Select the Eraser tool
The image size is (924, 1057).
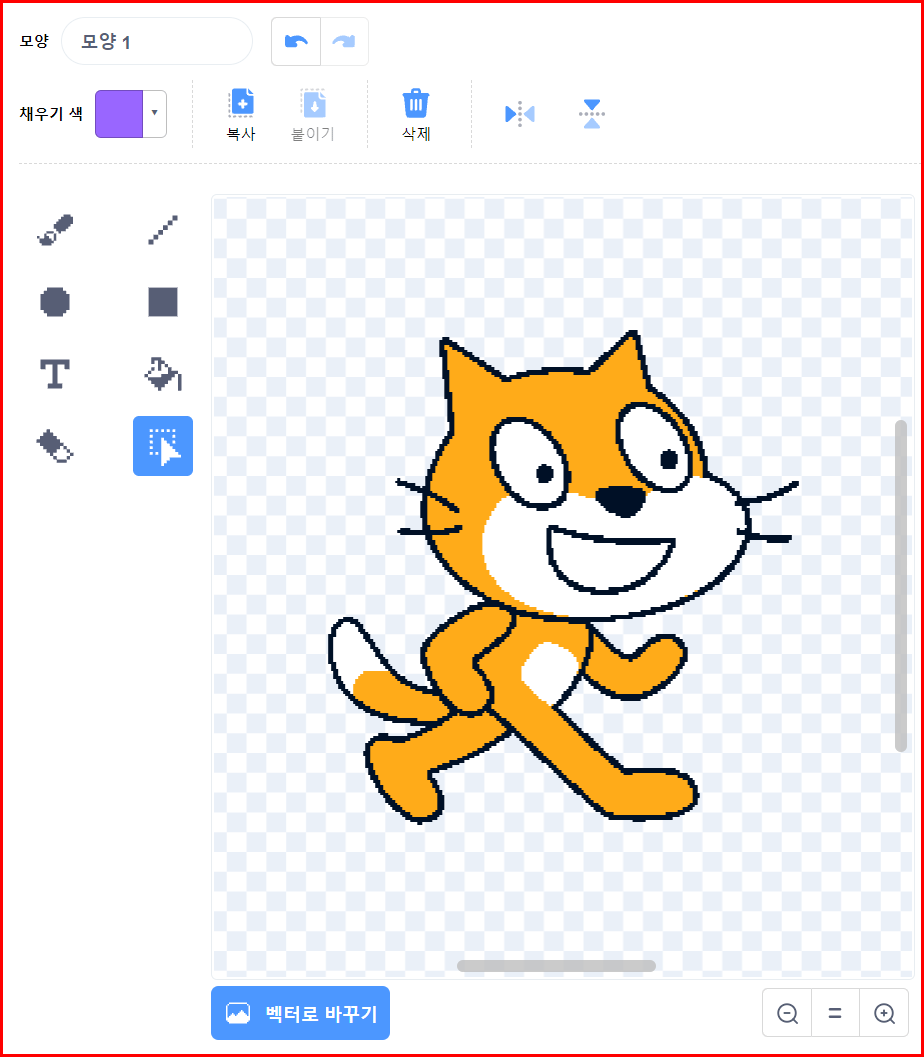[x=55, y=446]
